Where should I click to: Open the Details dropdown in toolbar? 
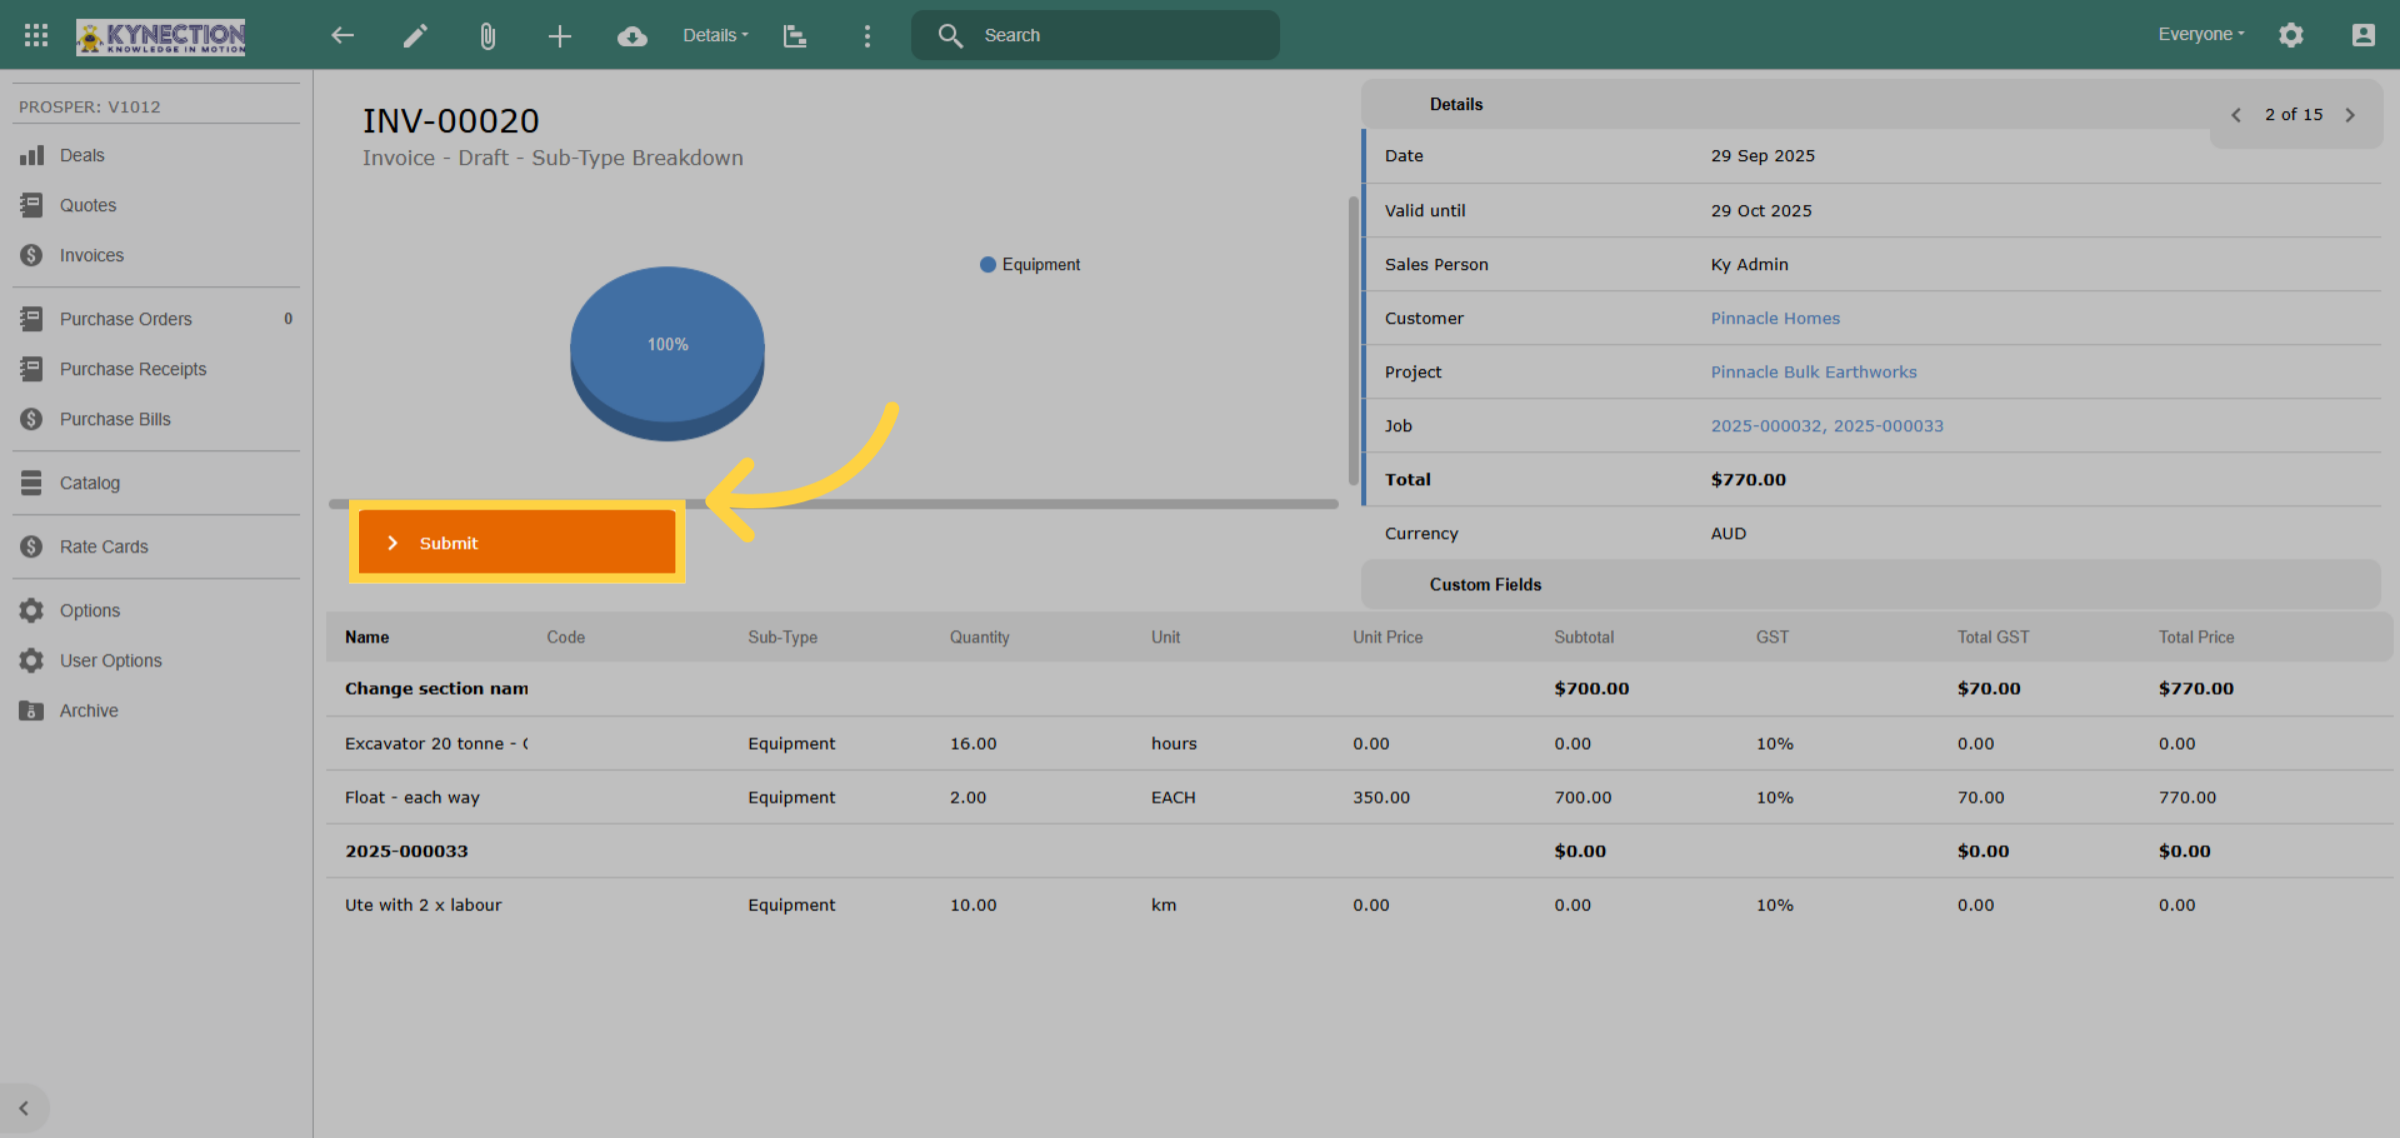click(x=715, y=35)
